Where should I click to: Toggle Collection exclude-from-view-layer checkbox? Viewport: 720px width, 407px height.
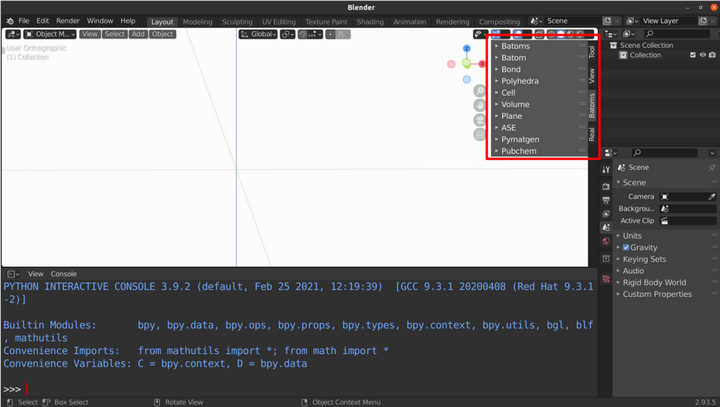(x=692, y=56)
